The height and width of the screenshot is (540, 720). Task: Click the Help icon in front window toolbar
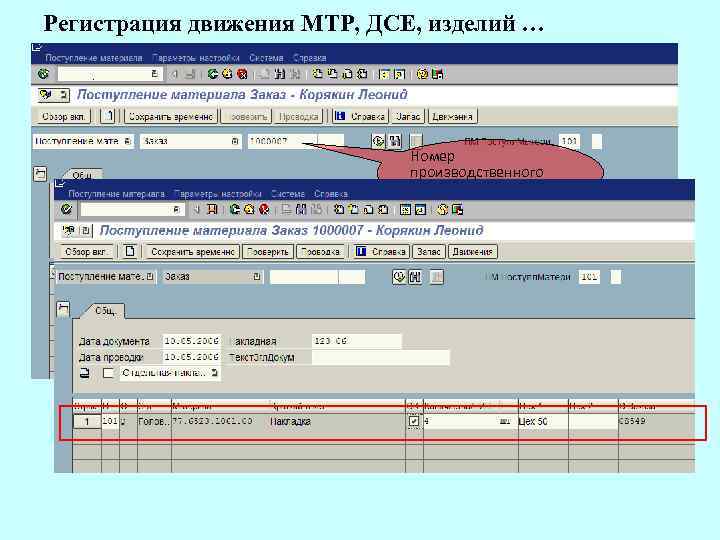tap(442, 210)
